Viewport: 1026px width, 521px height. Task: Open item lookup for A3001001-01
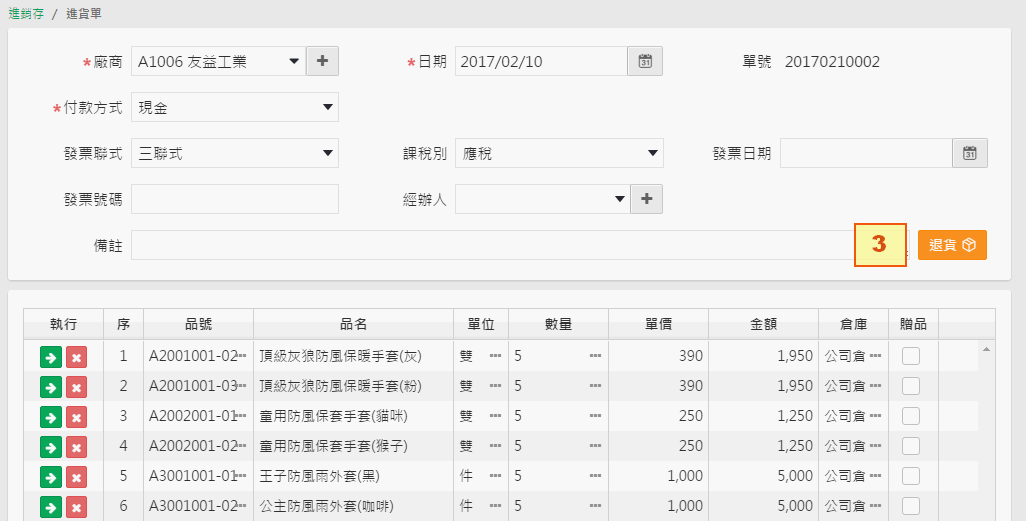241,476
